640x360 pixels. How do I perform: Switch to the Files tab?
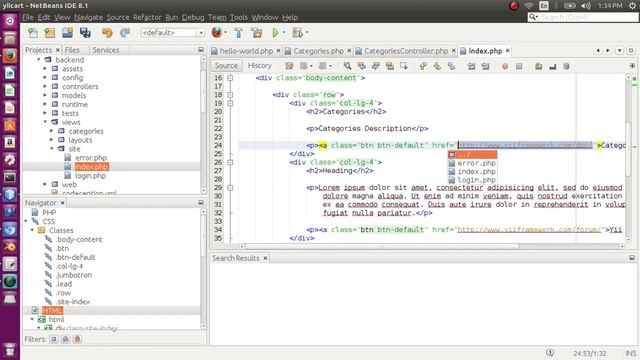click(x=72, y=50)
